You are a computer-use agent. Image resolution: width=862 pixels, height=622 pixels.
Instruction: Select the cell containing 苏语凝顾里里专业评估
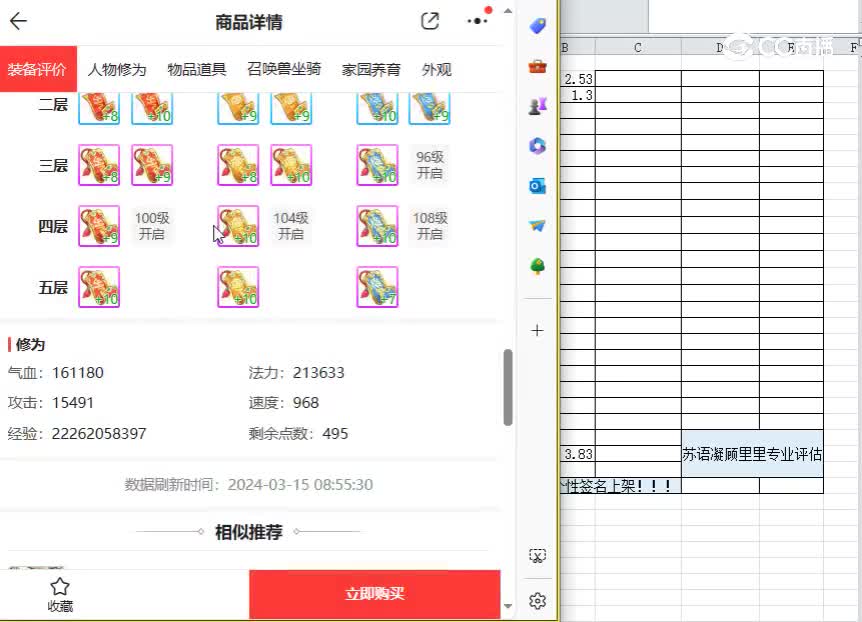click(748, 455)
